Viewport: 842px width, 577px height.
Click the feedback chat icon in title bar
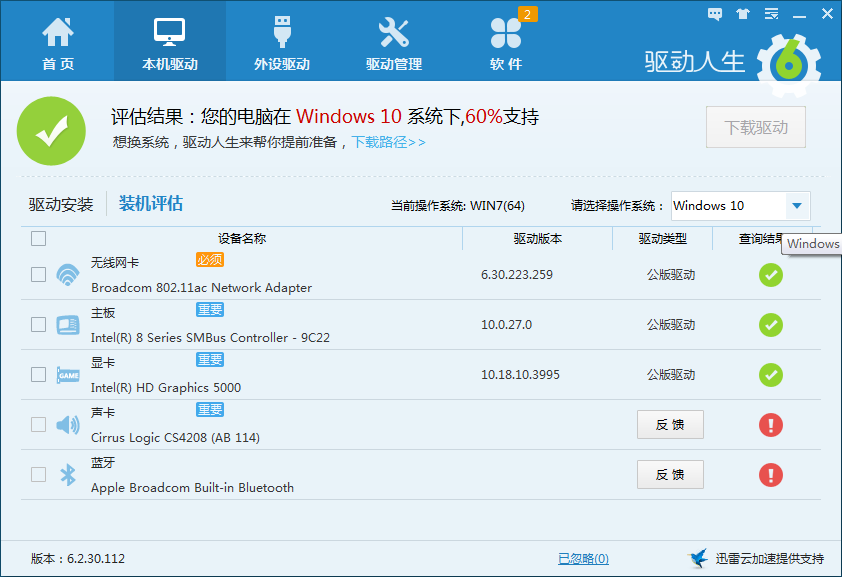(x=715, y=14)
